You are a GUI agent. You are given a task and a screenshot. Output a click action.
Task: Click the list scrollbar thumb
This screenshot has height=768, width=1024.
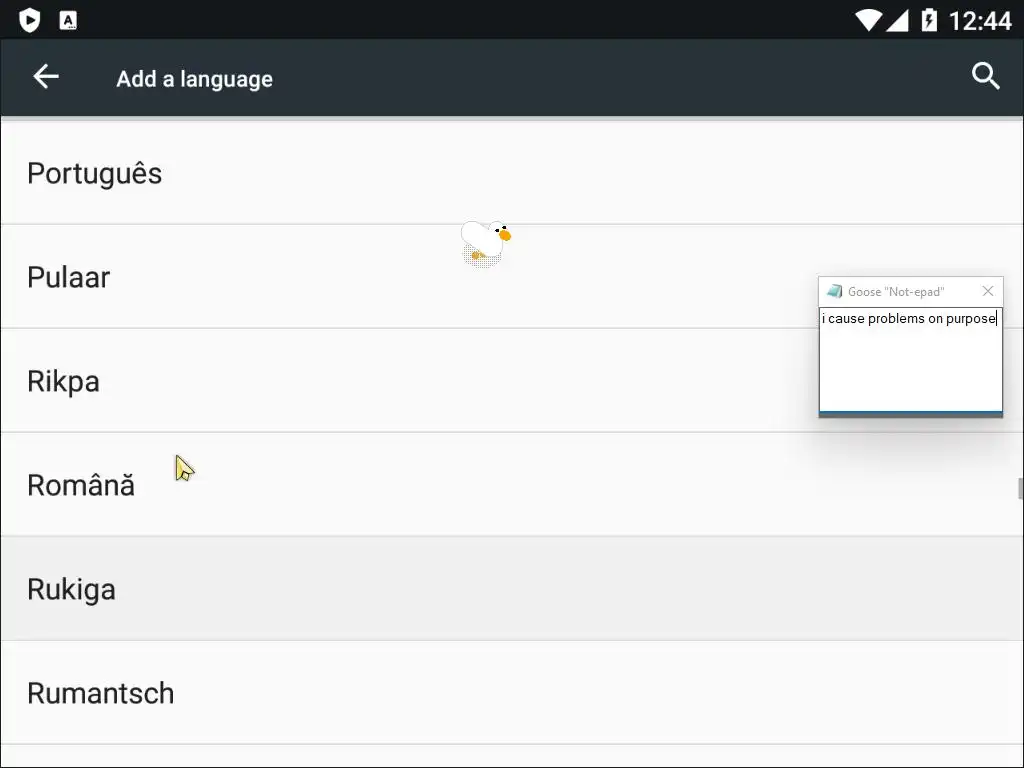[1020, 488]
